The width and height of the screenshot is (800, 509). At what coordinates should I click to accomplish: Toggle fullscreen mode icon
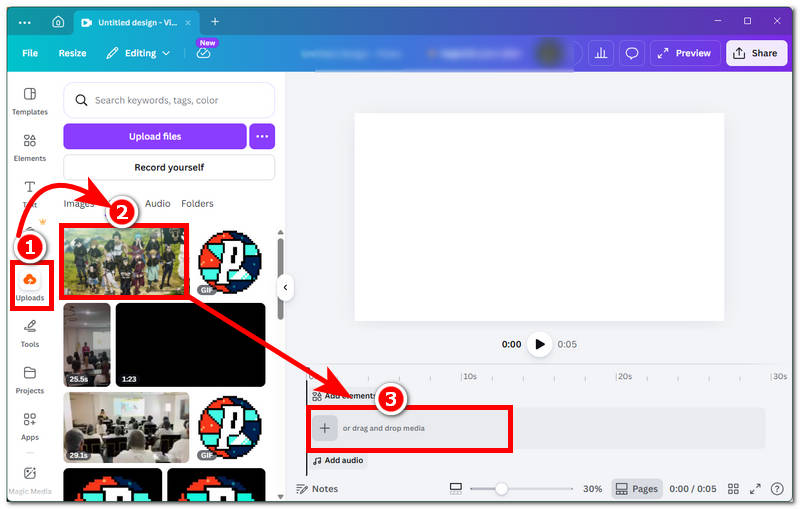click(x=755, y=489)
